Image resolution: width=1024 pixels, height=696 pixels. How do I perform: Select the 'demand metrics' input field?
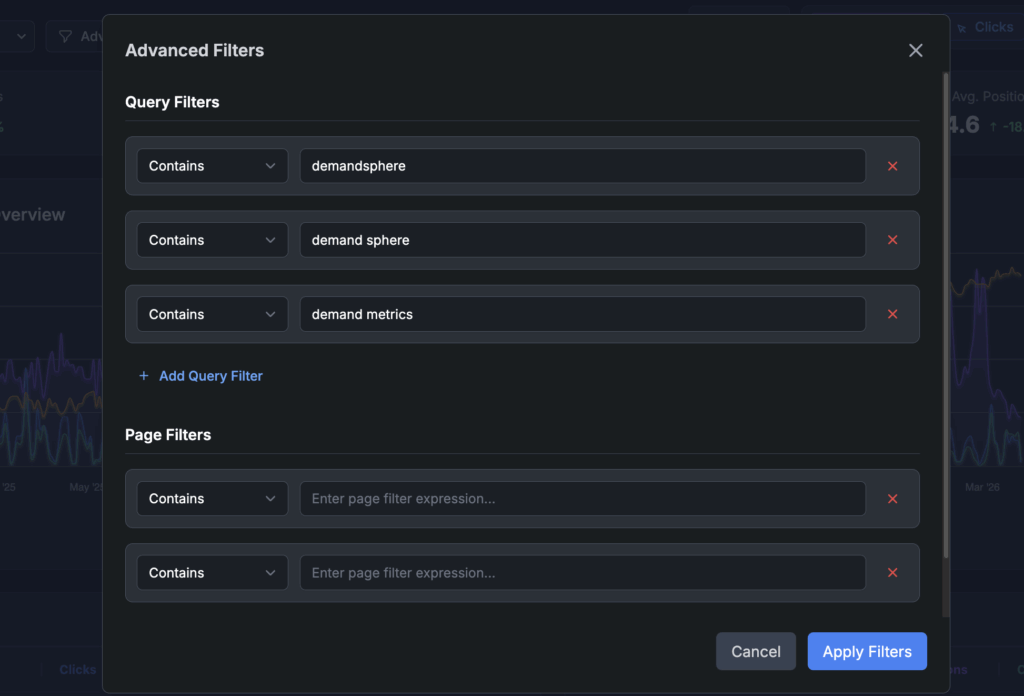point(582,314)
